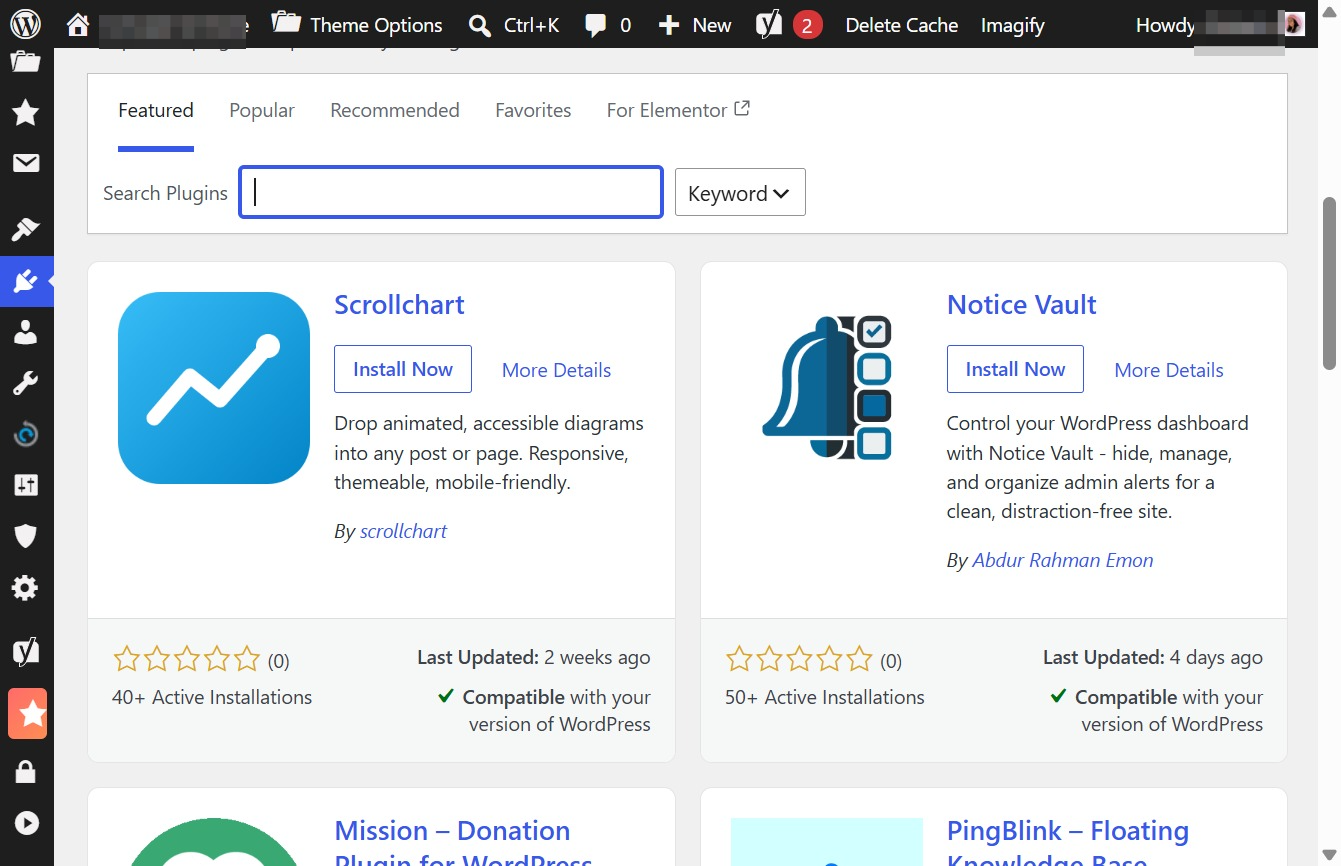The image size is (1341, 866).
Task: Open Yoast SEO in the sidebar
Action: point(25,652)
